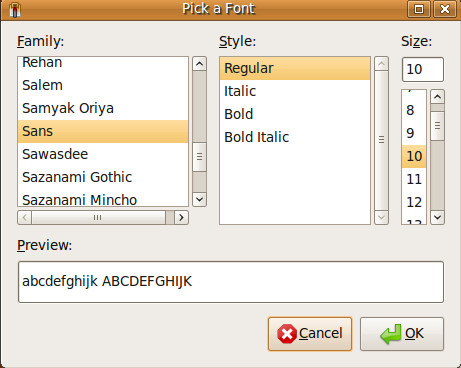Click the Style label

[x=237, y=42]
